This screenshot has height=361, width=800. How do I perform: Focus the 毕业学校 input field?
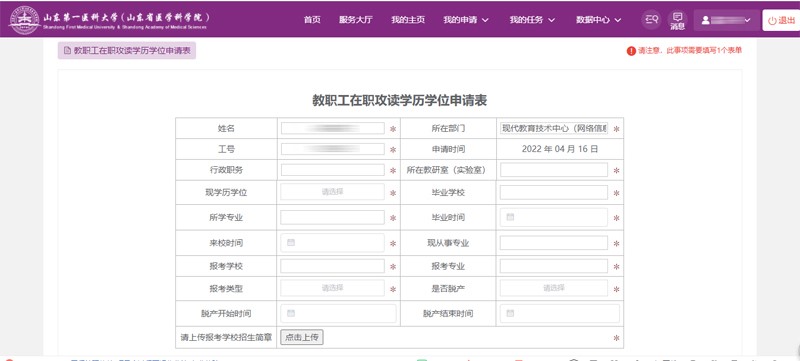554,192
